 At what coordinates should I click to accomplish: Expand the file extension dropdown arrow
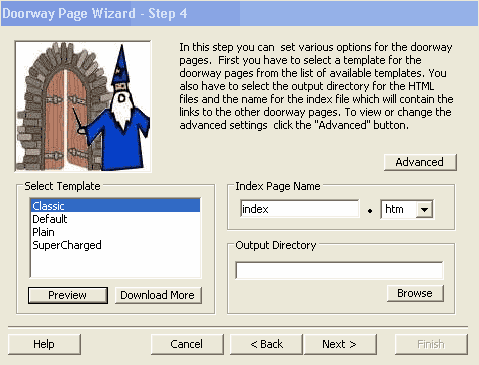pyautogui.click(x=424, y=209)
